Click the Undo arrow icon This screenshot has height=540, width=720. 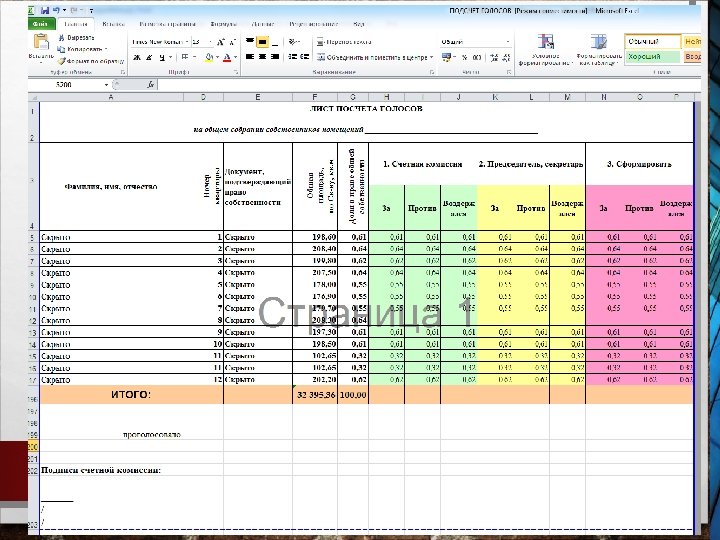[56, 10]
